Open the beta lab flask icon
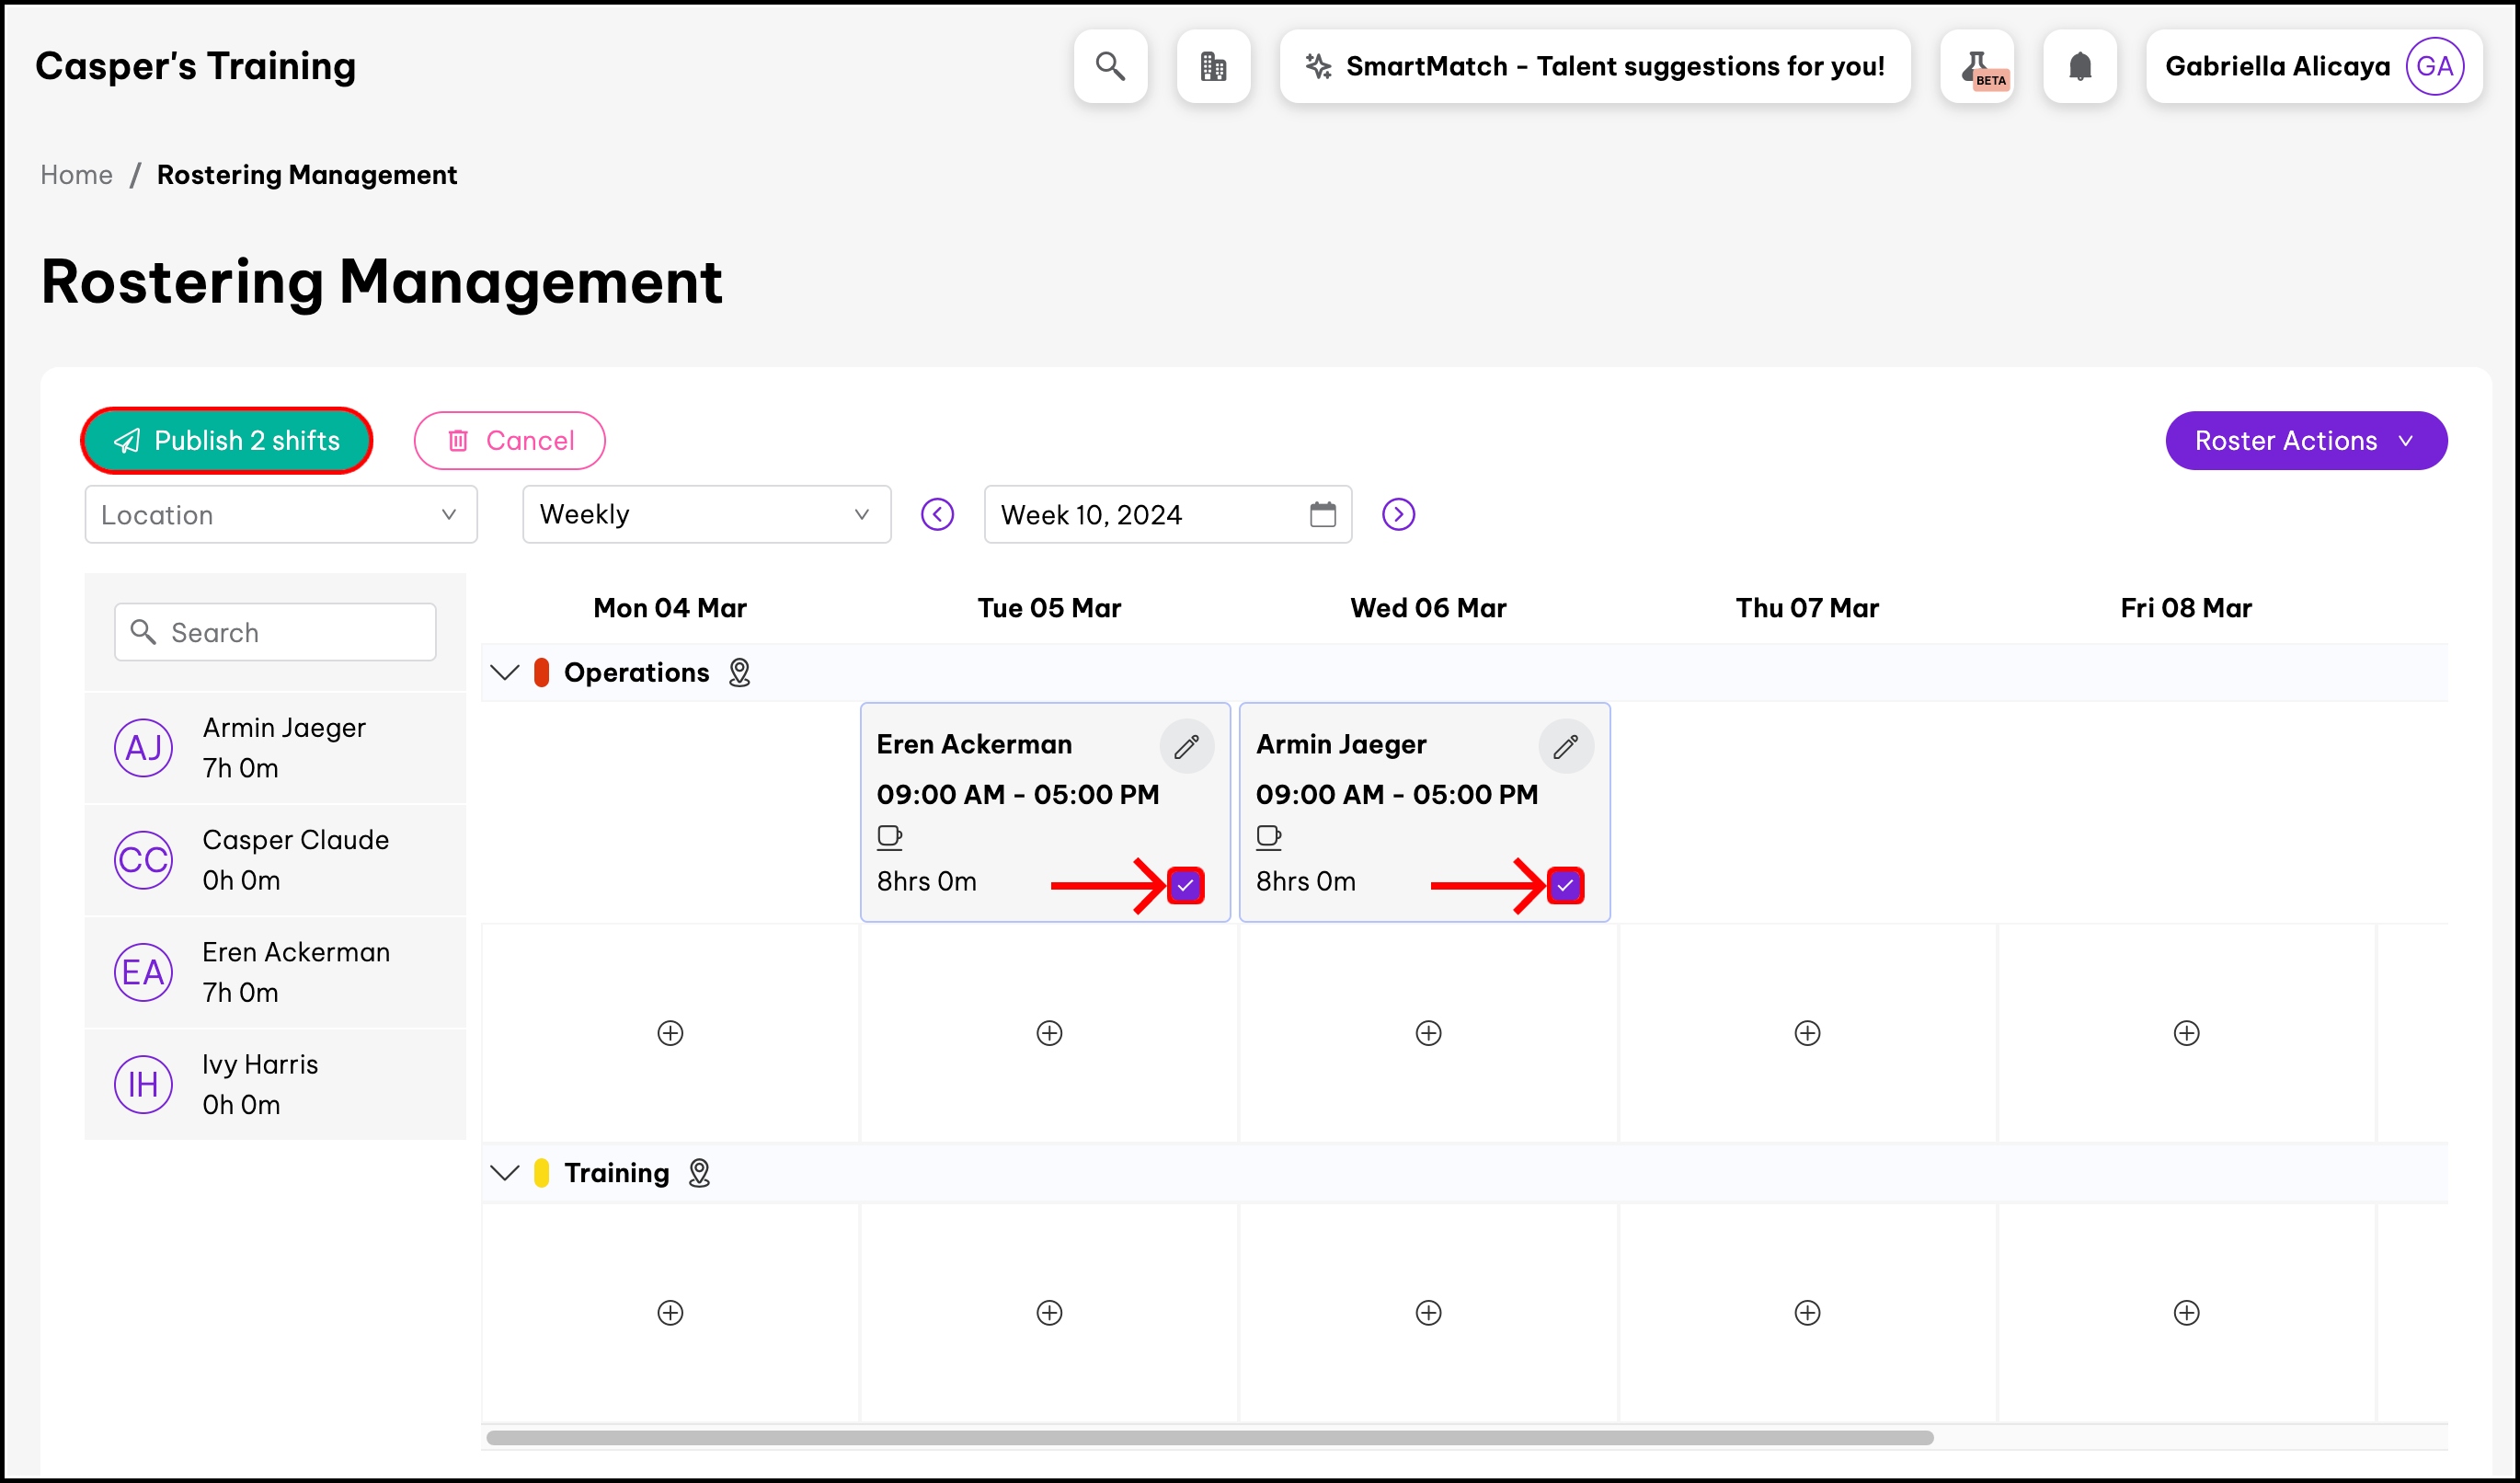 pyautogui.click(x=1977, y=66)
